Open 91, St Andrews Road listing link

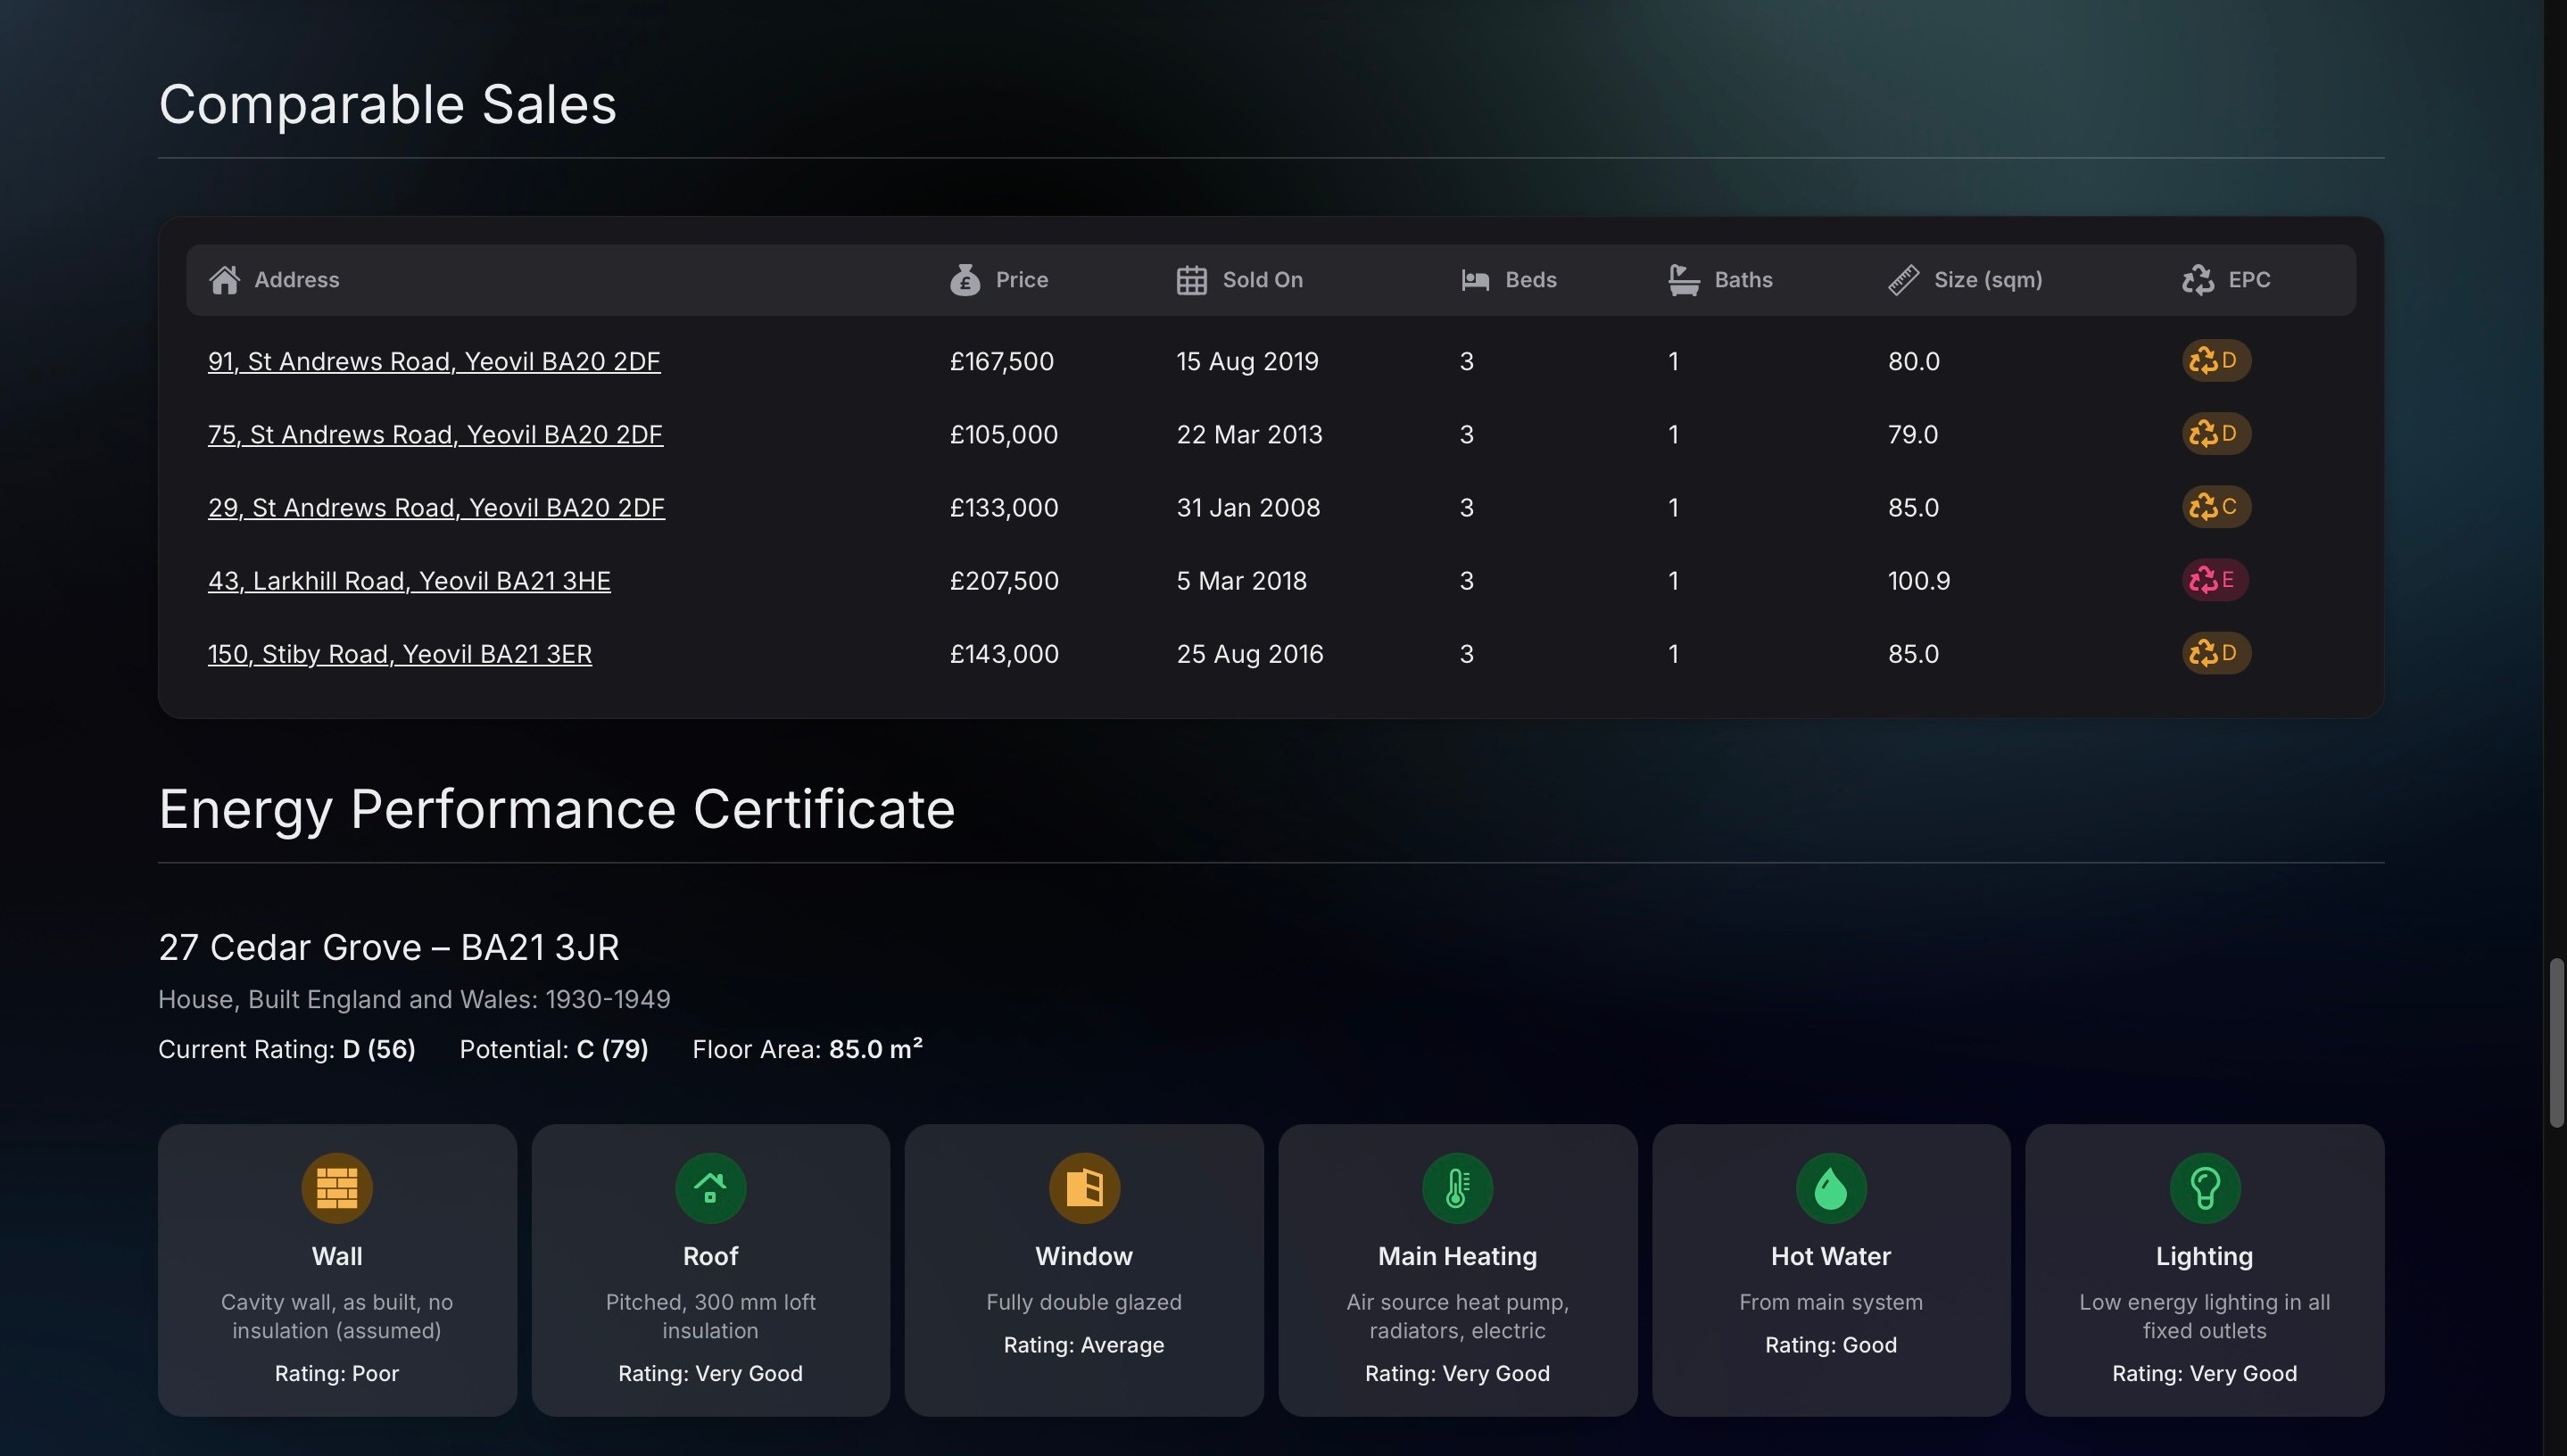434,361
